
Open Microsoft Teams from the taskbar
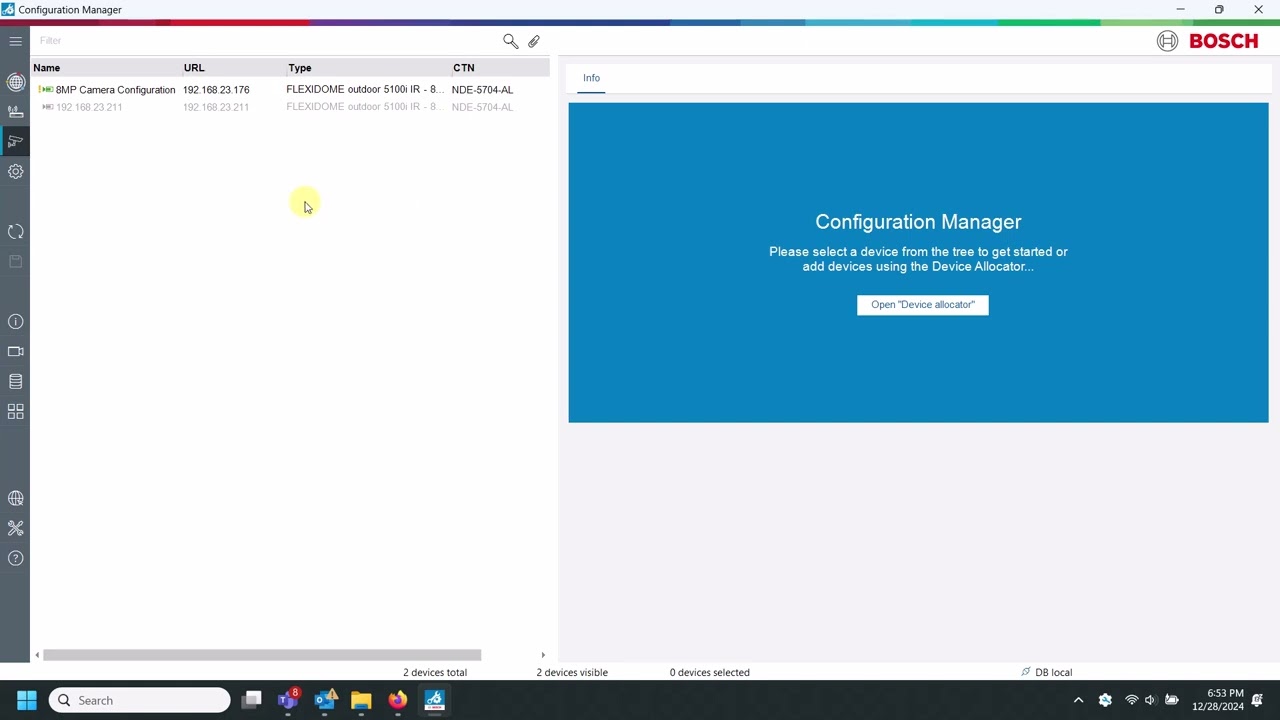pyautogui.click(x=288, y=700)
